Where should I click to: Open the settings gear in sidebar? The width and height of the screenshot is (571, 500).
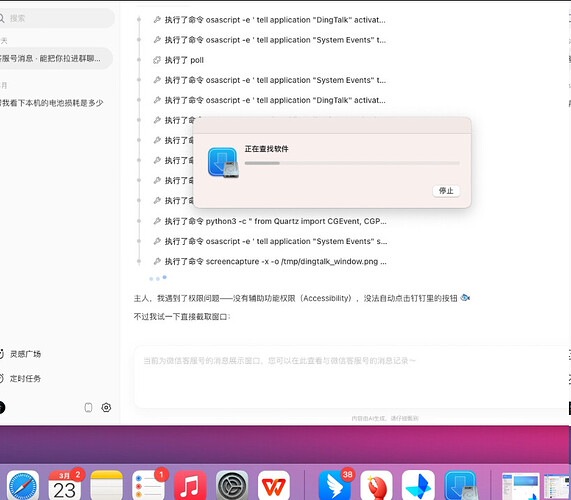coord(106,408)
